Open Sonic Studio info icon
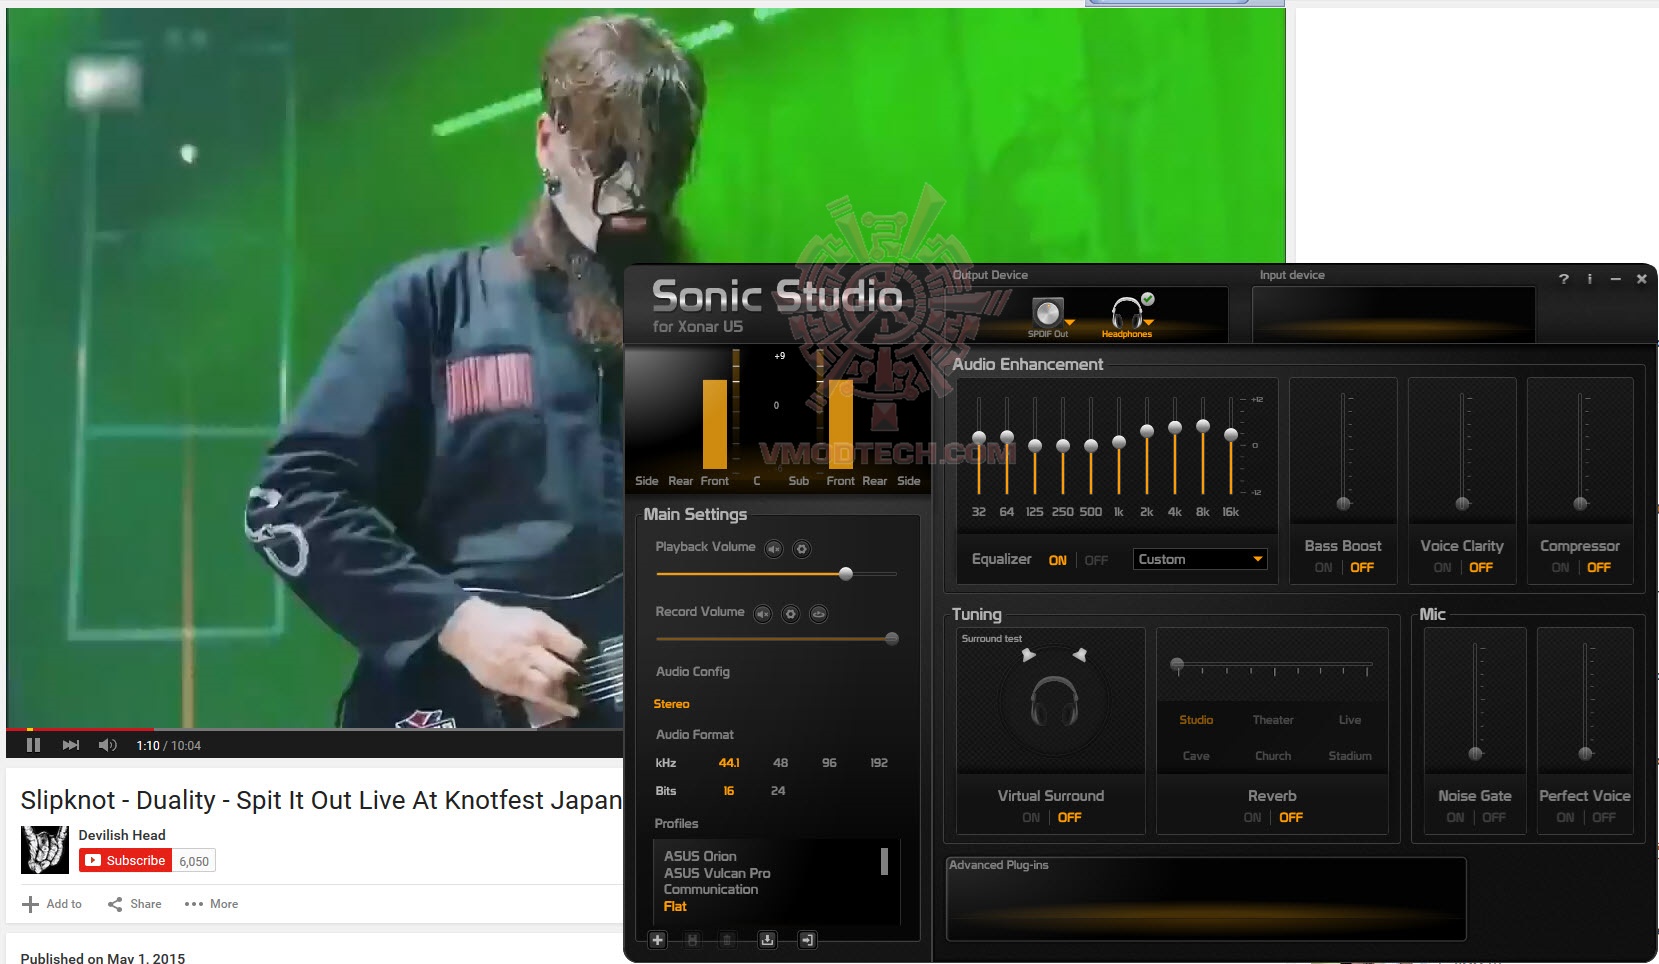The image size is (1659, 964). tap(1590, 279)
